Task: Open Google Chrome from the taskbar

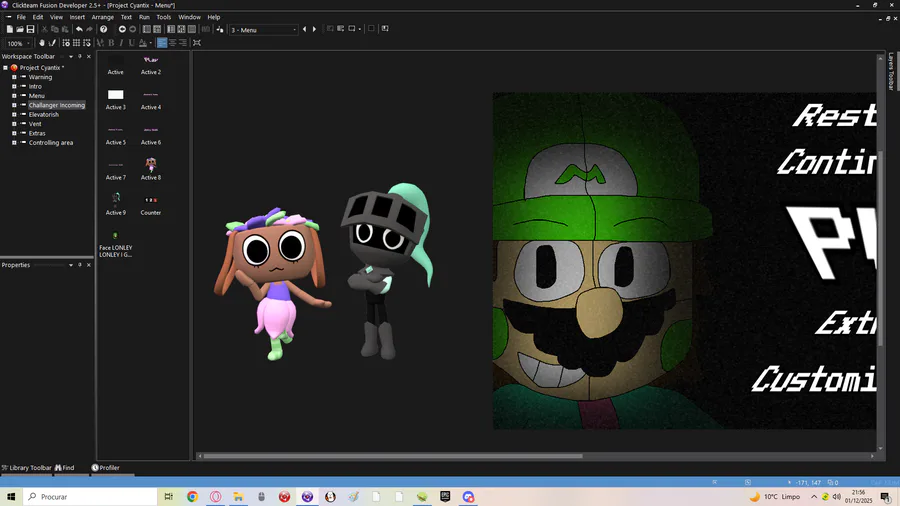Action: [x=192, y=496]
